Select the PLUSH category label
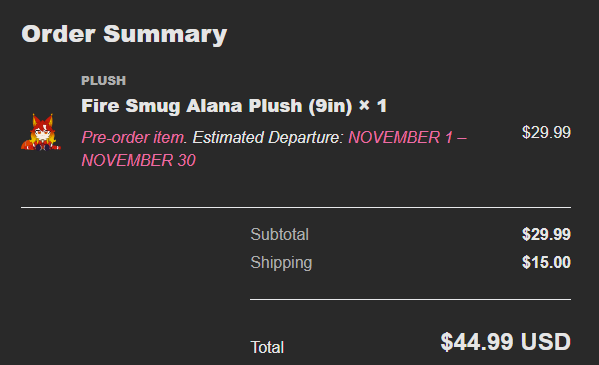This screenshot has height=365, width=599. coord(104,81)
